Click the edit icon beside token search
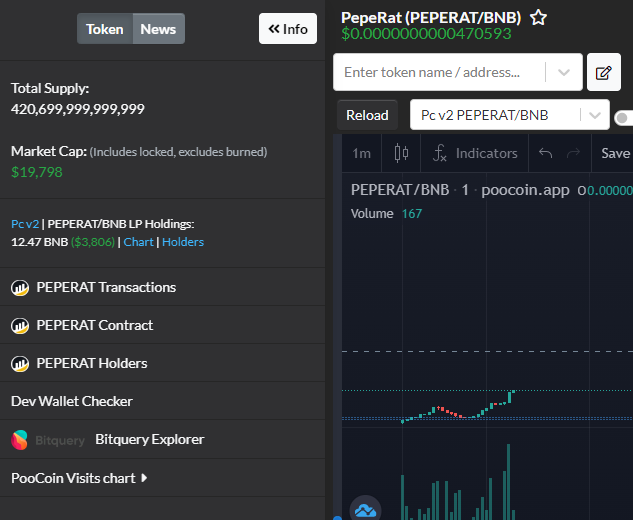This screenshot has height=520, width=633. coord(604,72)
